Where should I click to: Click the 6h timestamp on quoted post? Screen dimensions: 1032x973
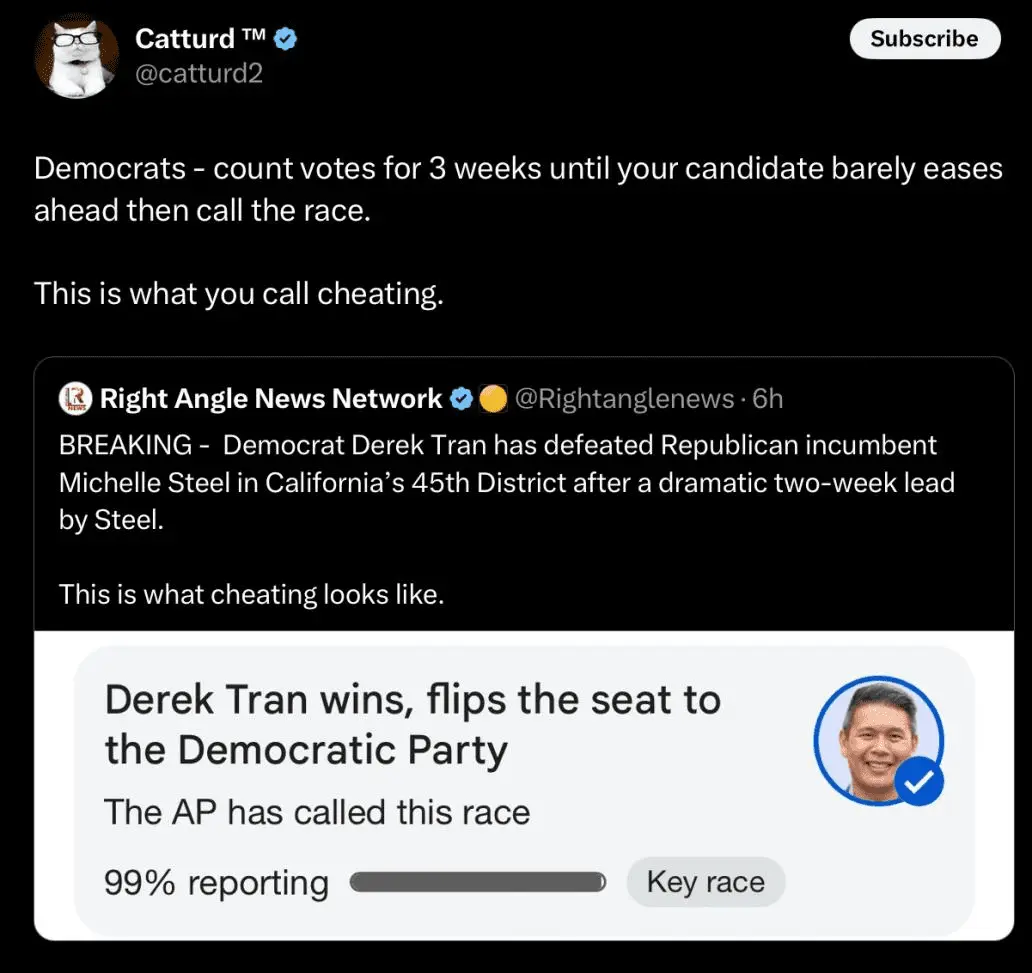point(768,399)
